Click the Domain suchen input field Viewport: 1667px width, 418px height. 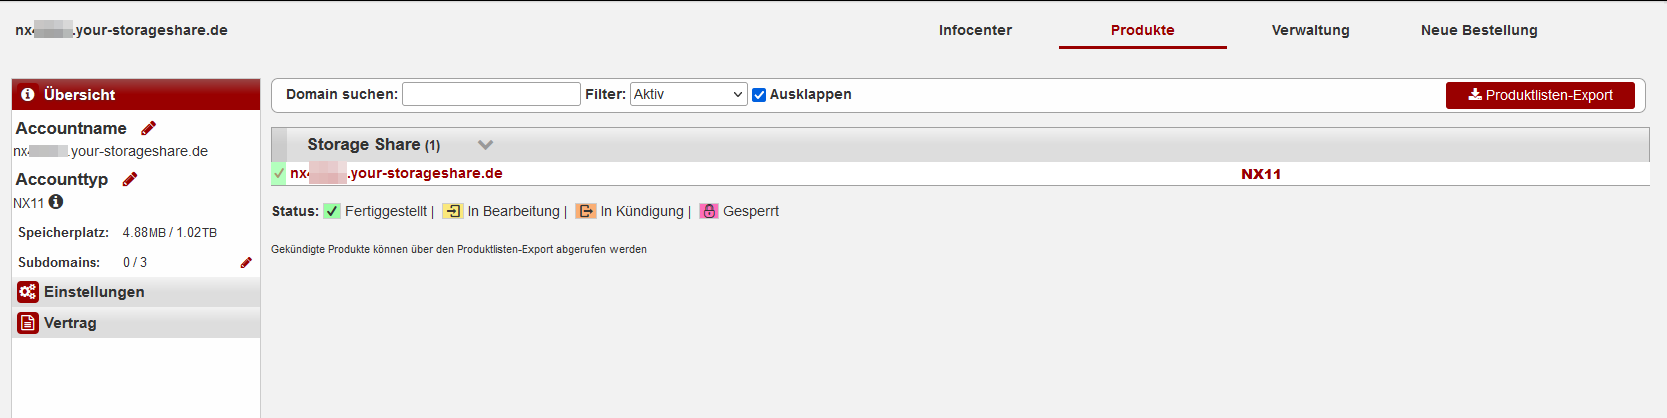[x=491, y=94]
